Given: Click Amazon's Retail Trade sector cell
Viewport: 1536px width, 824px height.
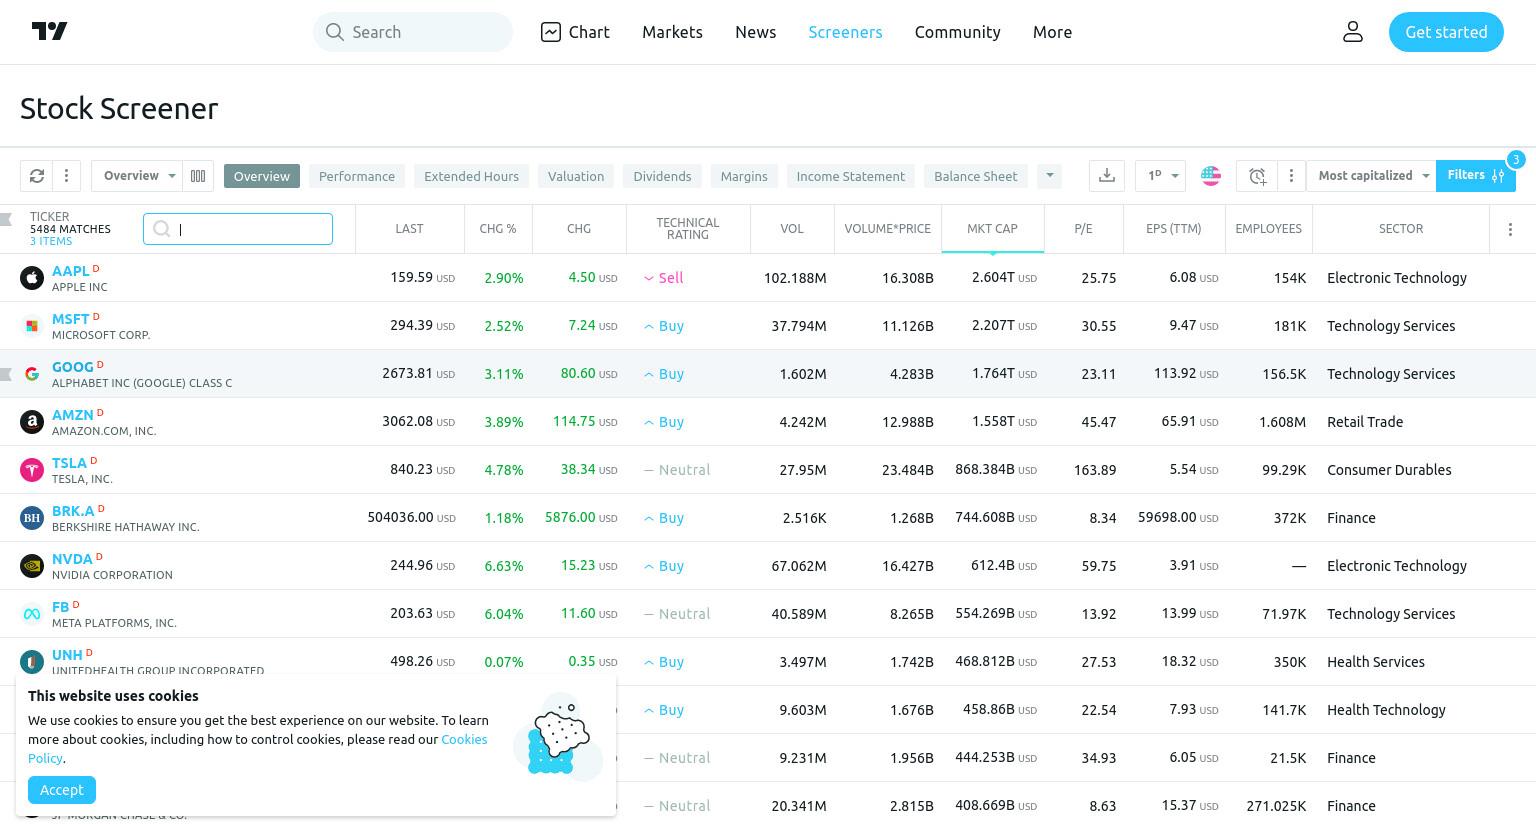Looking at the screenshot, I should point(1365,422).
